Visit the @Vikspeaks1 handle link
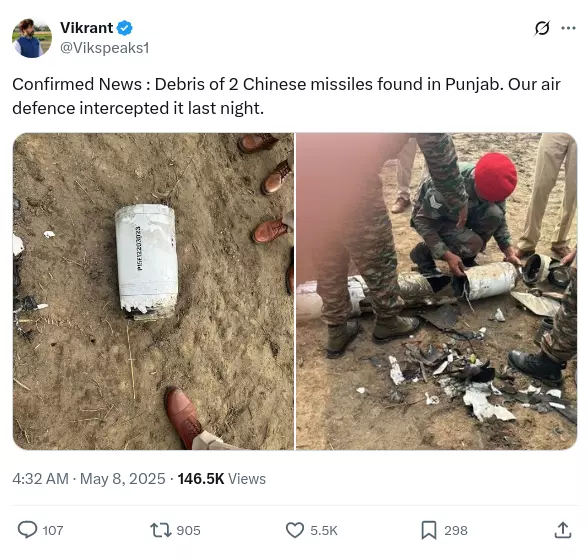This screenshot has width=588, height=560. pos(105,48)
